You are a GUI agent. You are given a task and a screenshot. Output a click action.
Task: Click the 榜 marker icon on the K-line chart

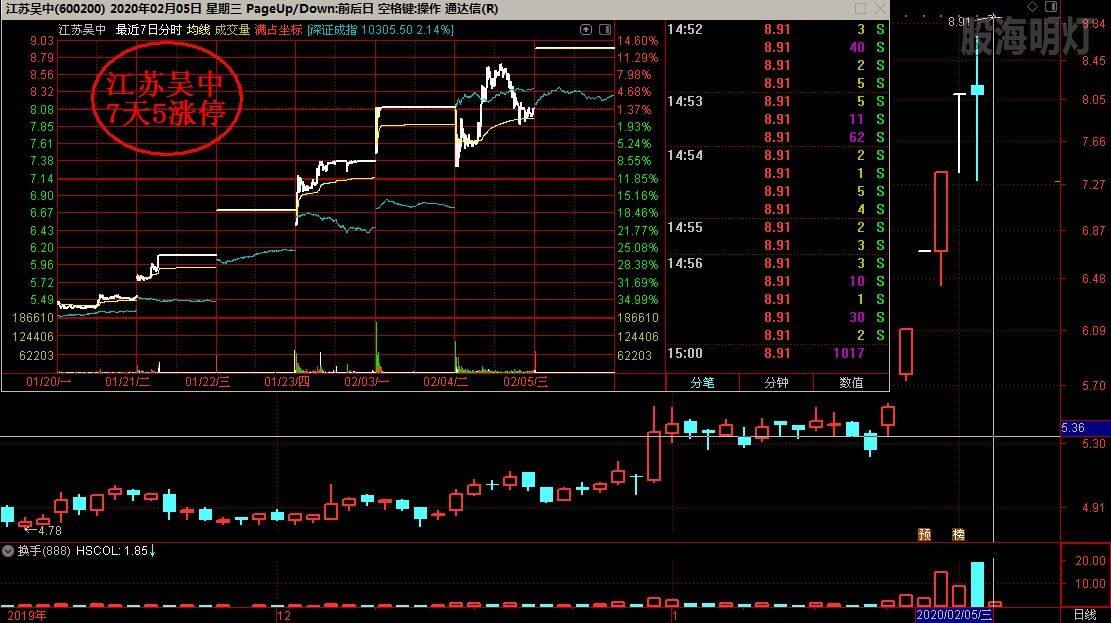[958, 534]
